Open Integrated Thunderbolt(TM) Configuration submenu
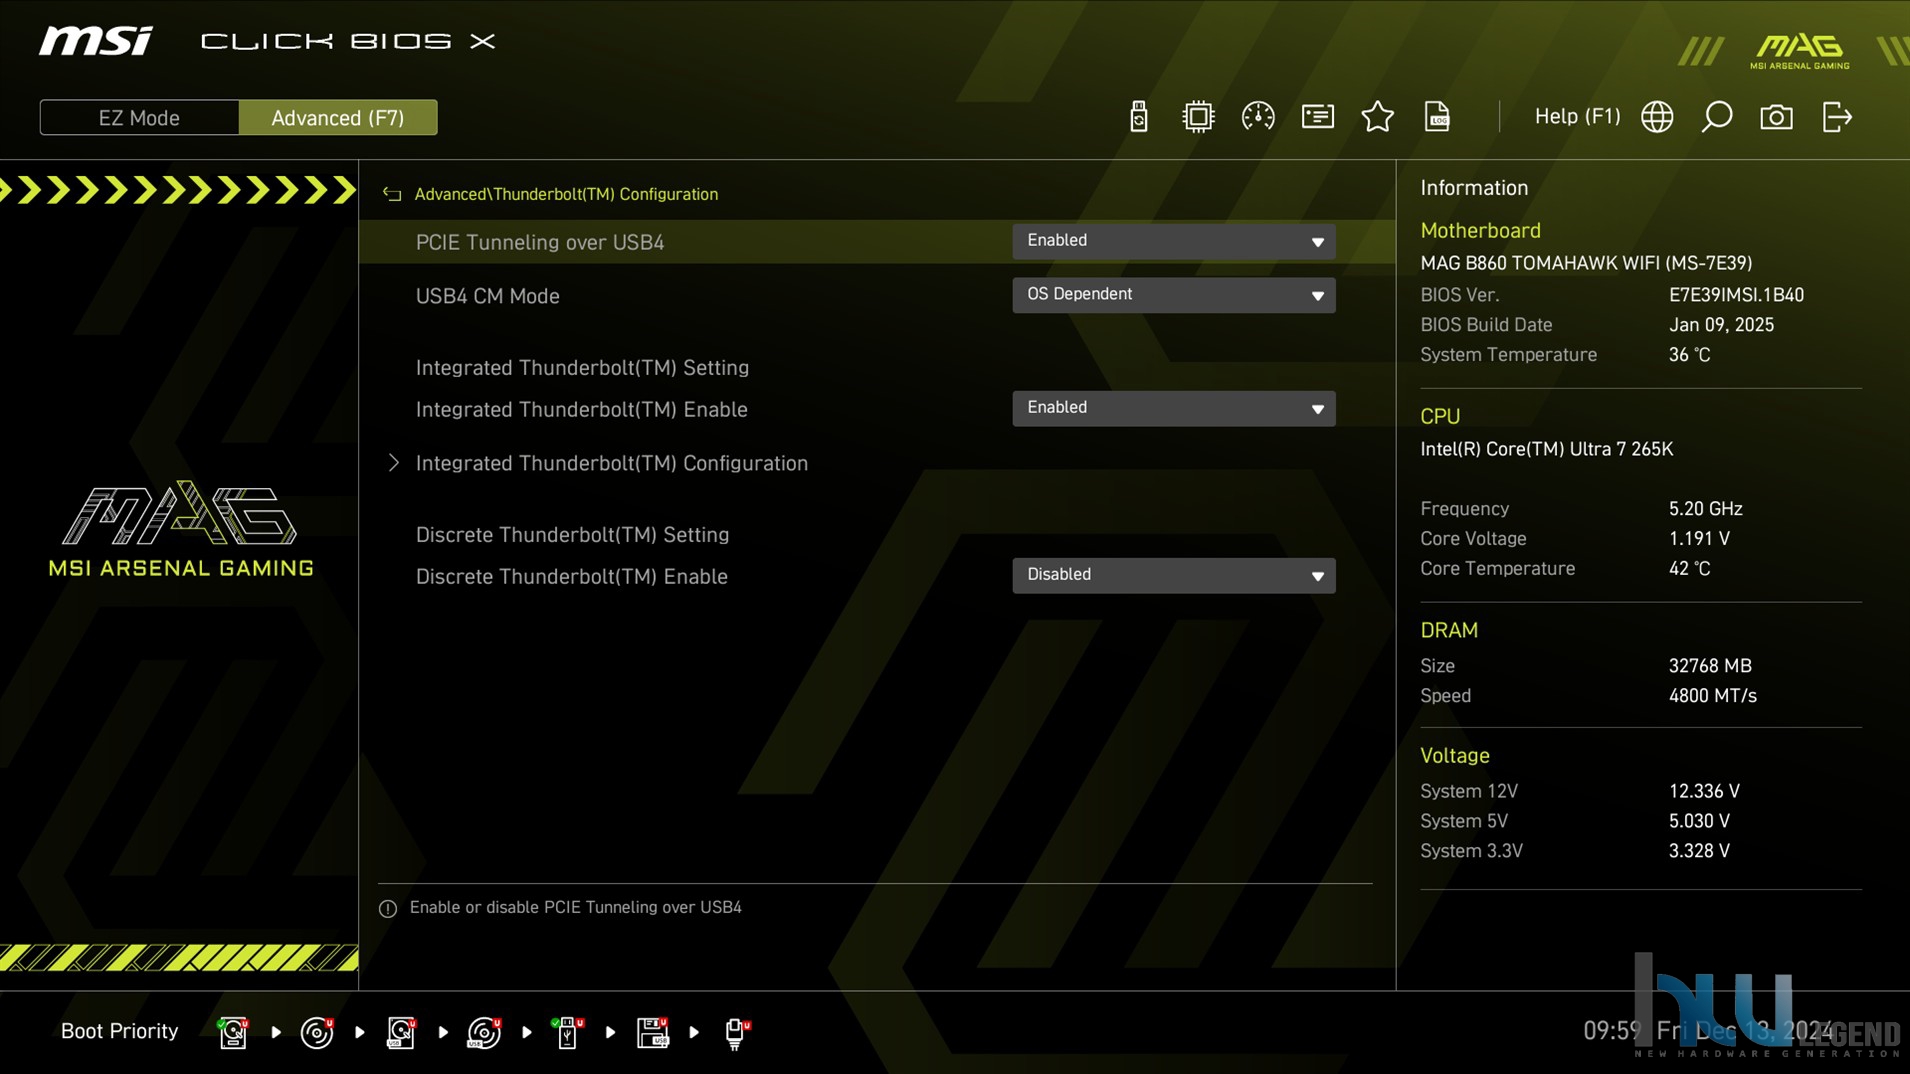This screenshot has height=1074, width=1910. [611, 463]
